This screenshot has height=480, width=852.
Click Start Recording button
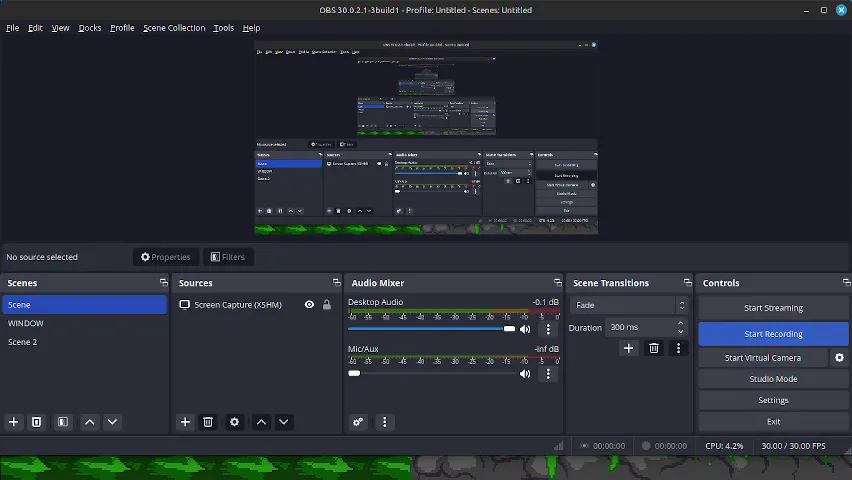coord(773,334)
